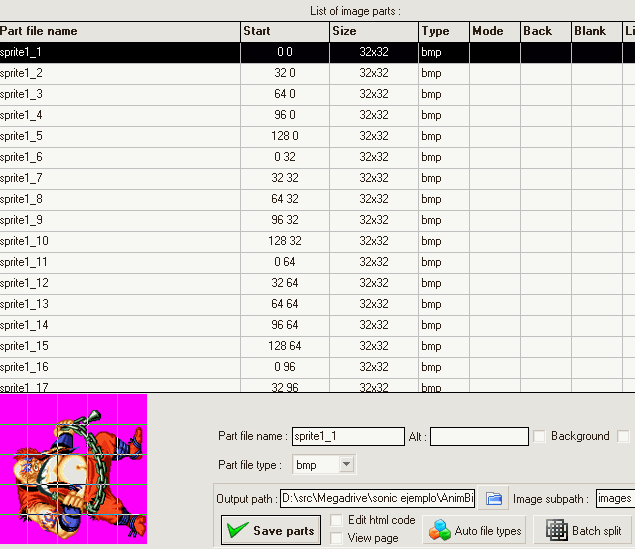
Task: Click the Save parts button
Action: point(271,531)
